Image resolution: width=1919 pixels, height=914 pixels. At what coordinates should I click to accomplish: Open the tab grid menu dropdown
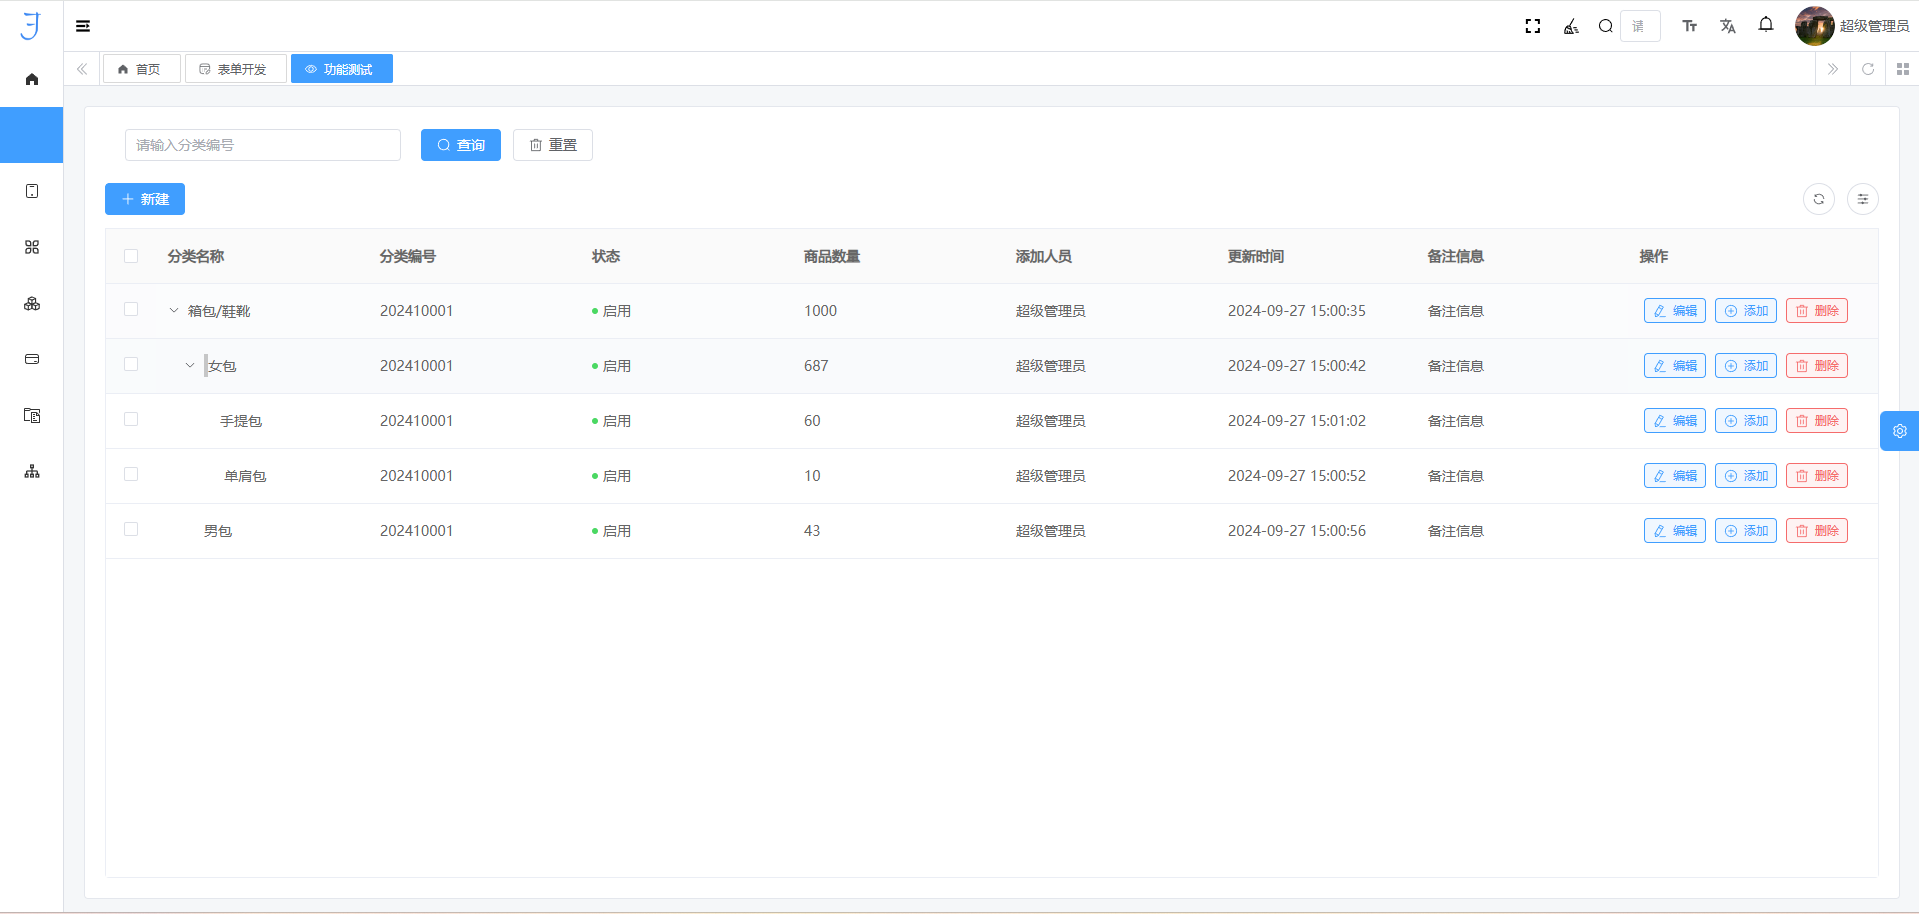pos(1902,69)
